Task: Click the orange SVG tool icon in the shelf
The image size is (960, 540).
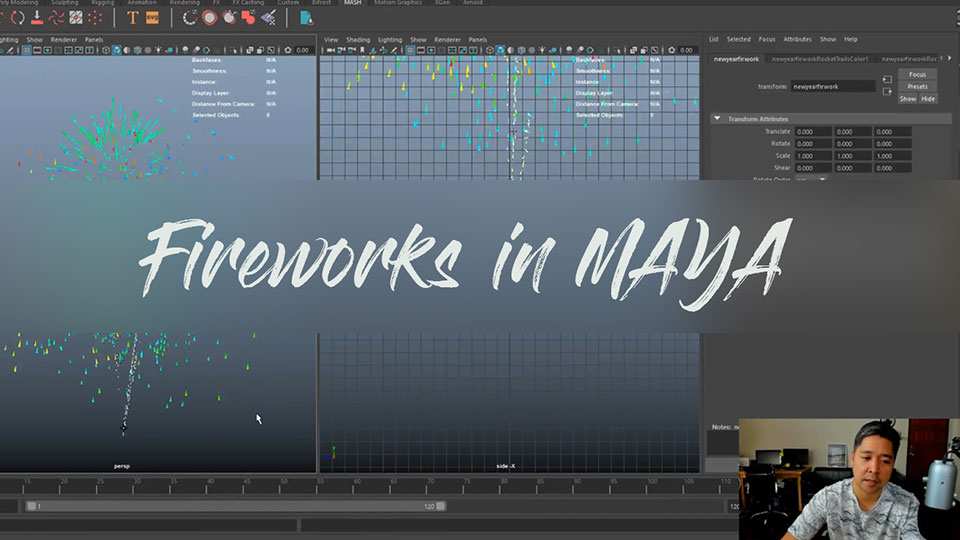Action: click(x=152, y=18)
